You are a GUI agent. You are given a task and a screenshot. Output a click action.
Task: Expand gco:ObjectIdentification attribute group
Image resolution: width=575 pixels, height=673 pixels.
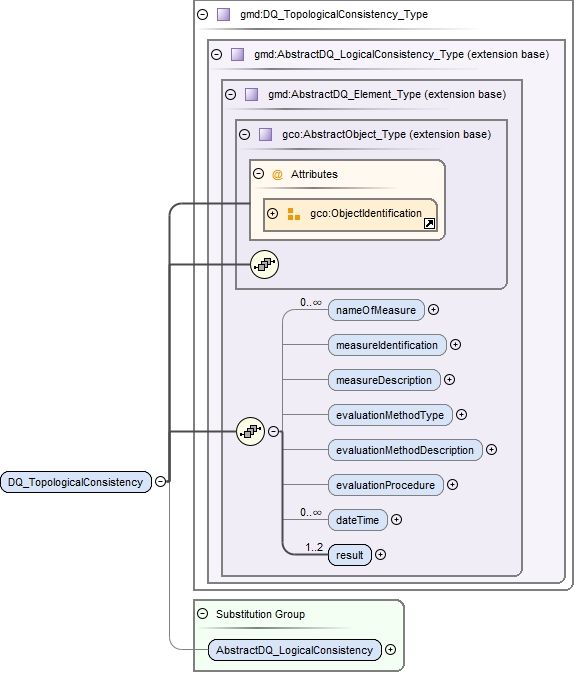pos(272,213)
